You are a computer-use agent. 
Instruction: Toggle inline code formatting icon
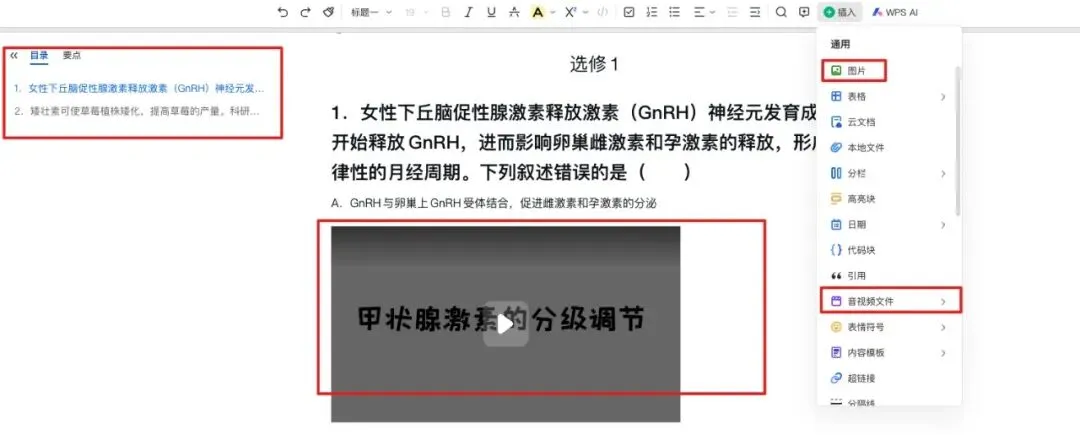pyautogui.click(x=603, y=12)
